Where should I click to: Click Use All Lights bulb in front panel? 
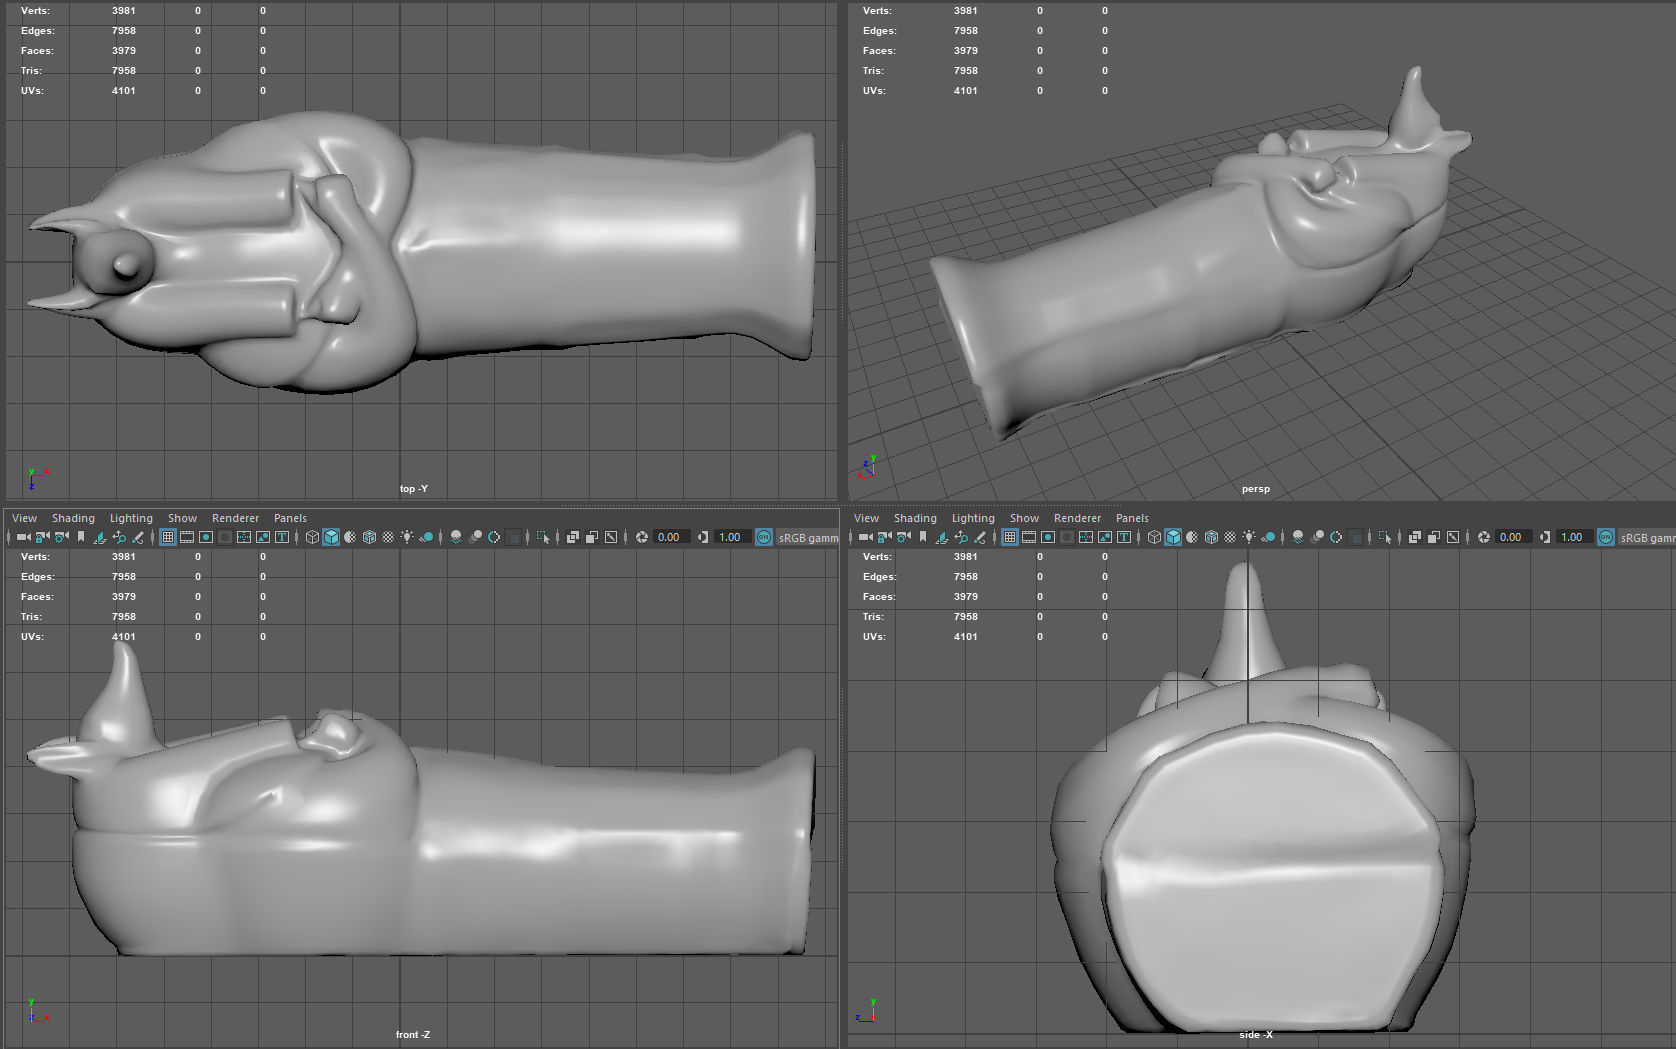click(407, 537)
